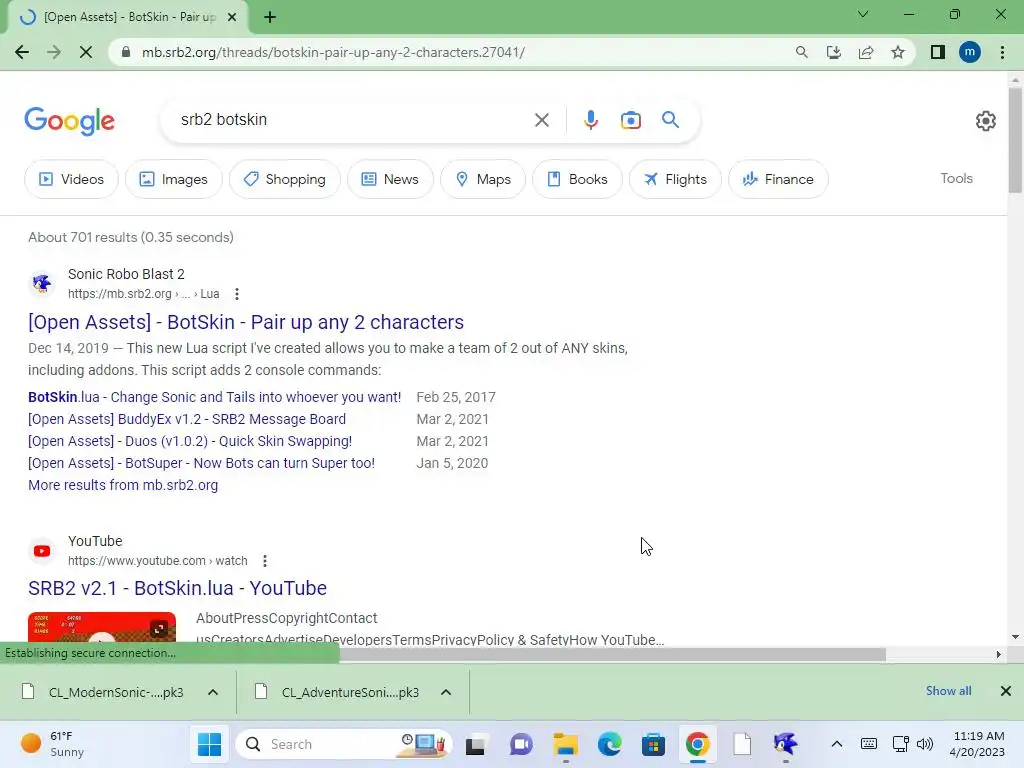Clear the search query text
1024x768 pixels.
[x=541, y=120]
